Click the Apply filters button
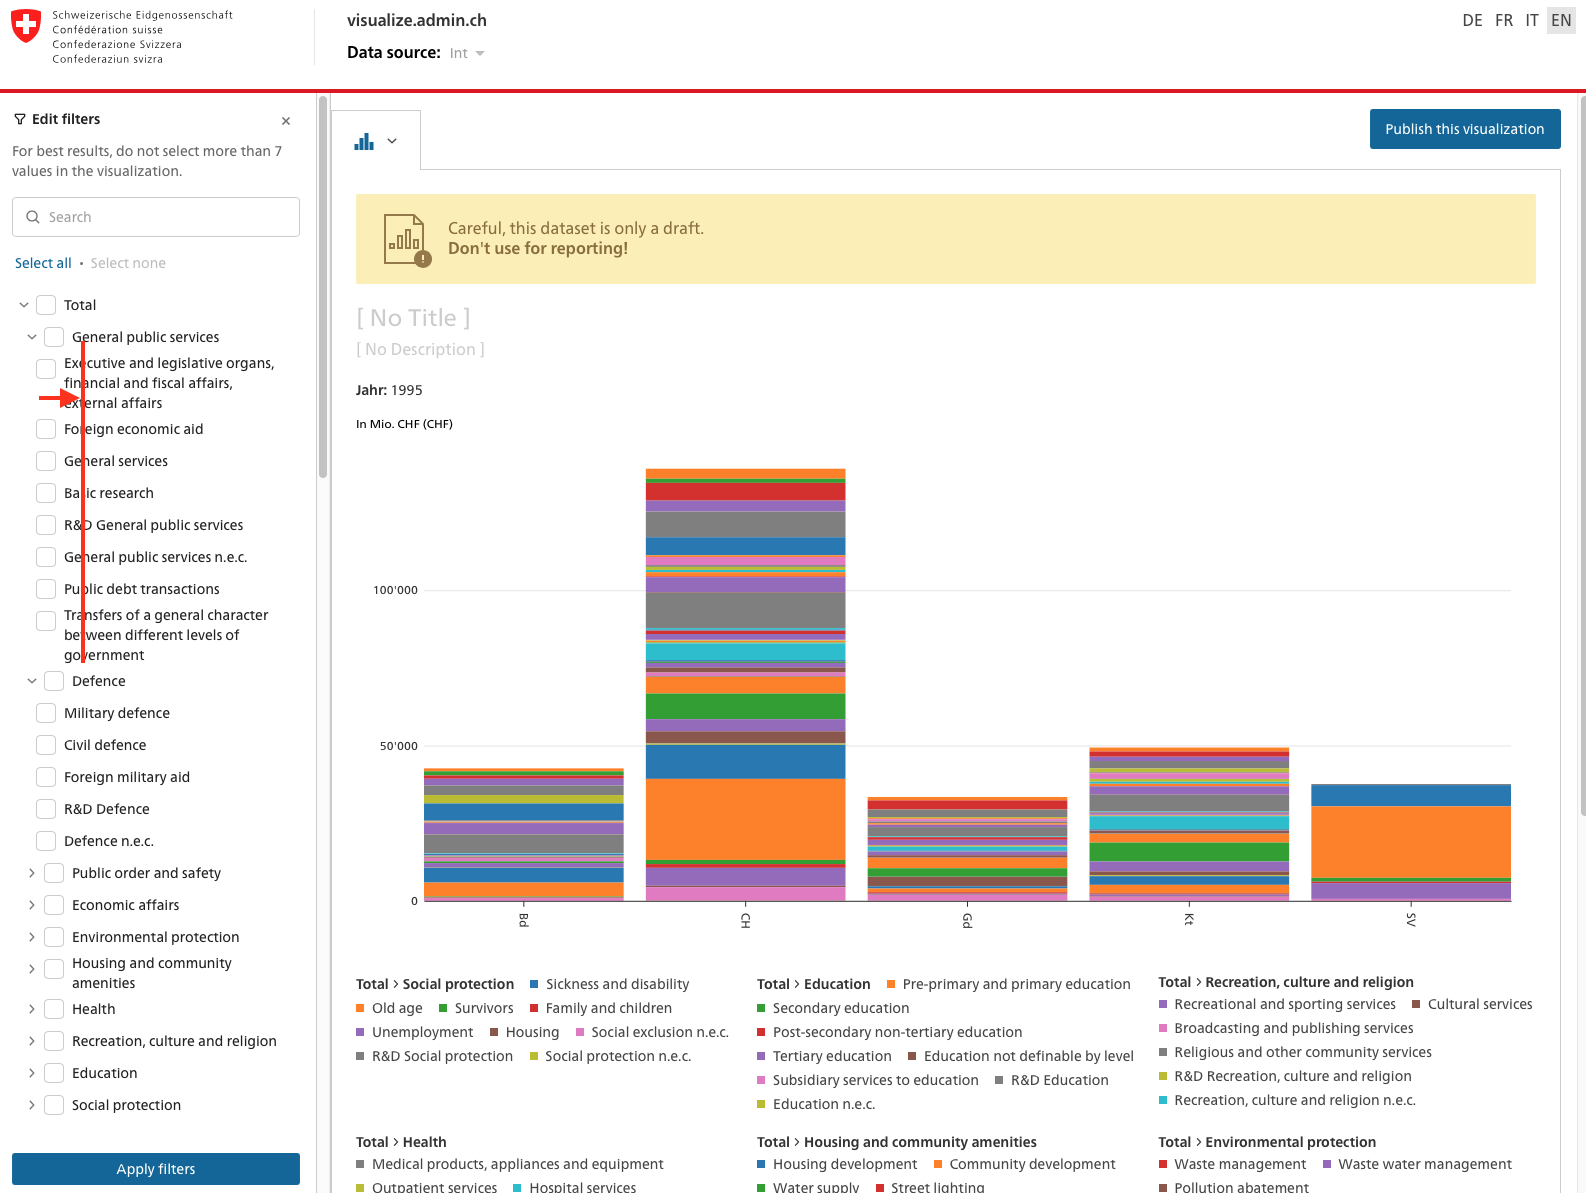 coord(156,1169)
